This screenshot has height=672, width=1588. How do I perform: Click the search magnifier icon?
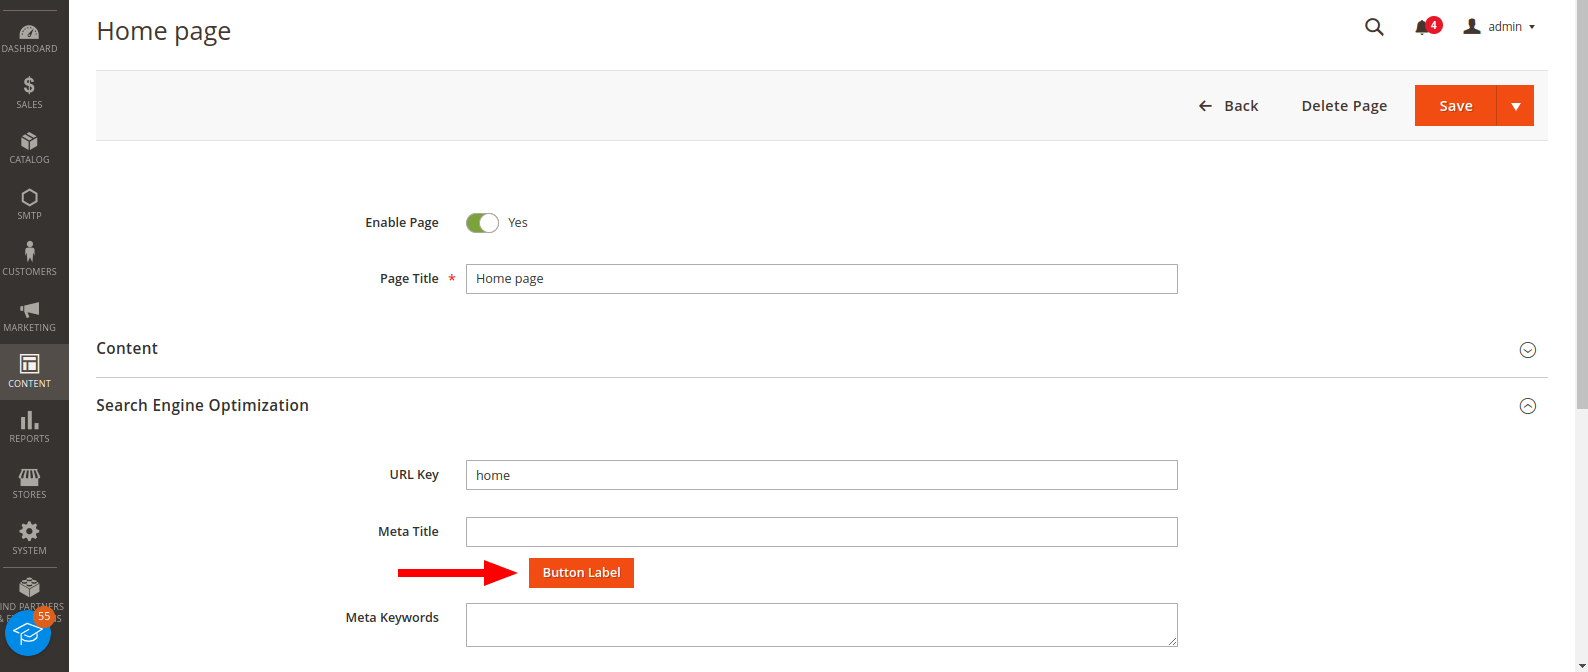coord(1374,27)
